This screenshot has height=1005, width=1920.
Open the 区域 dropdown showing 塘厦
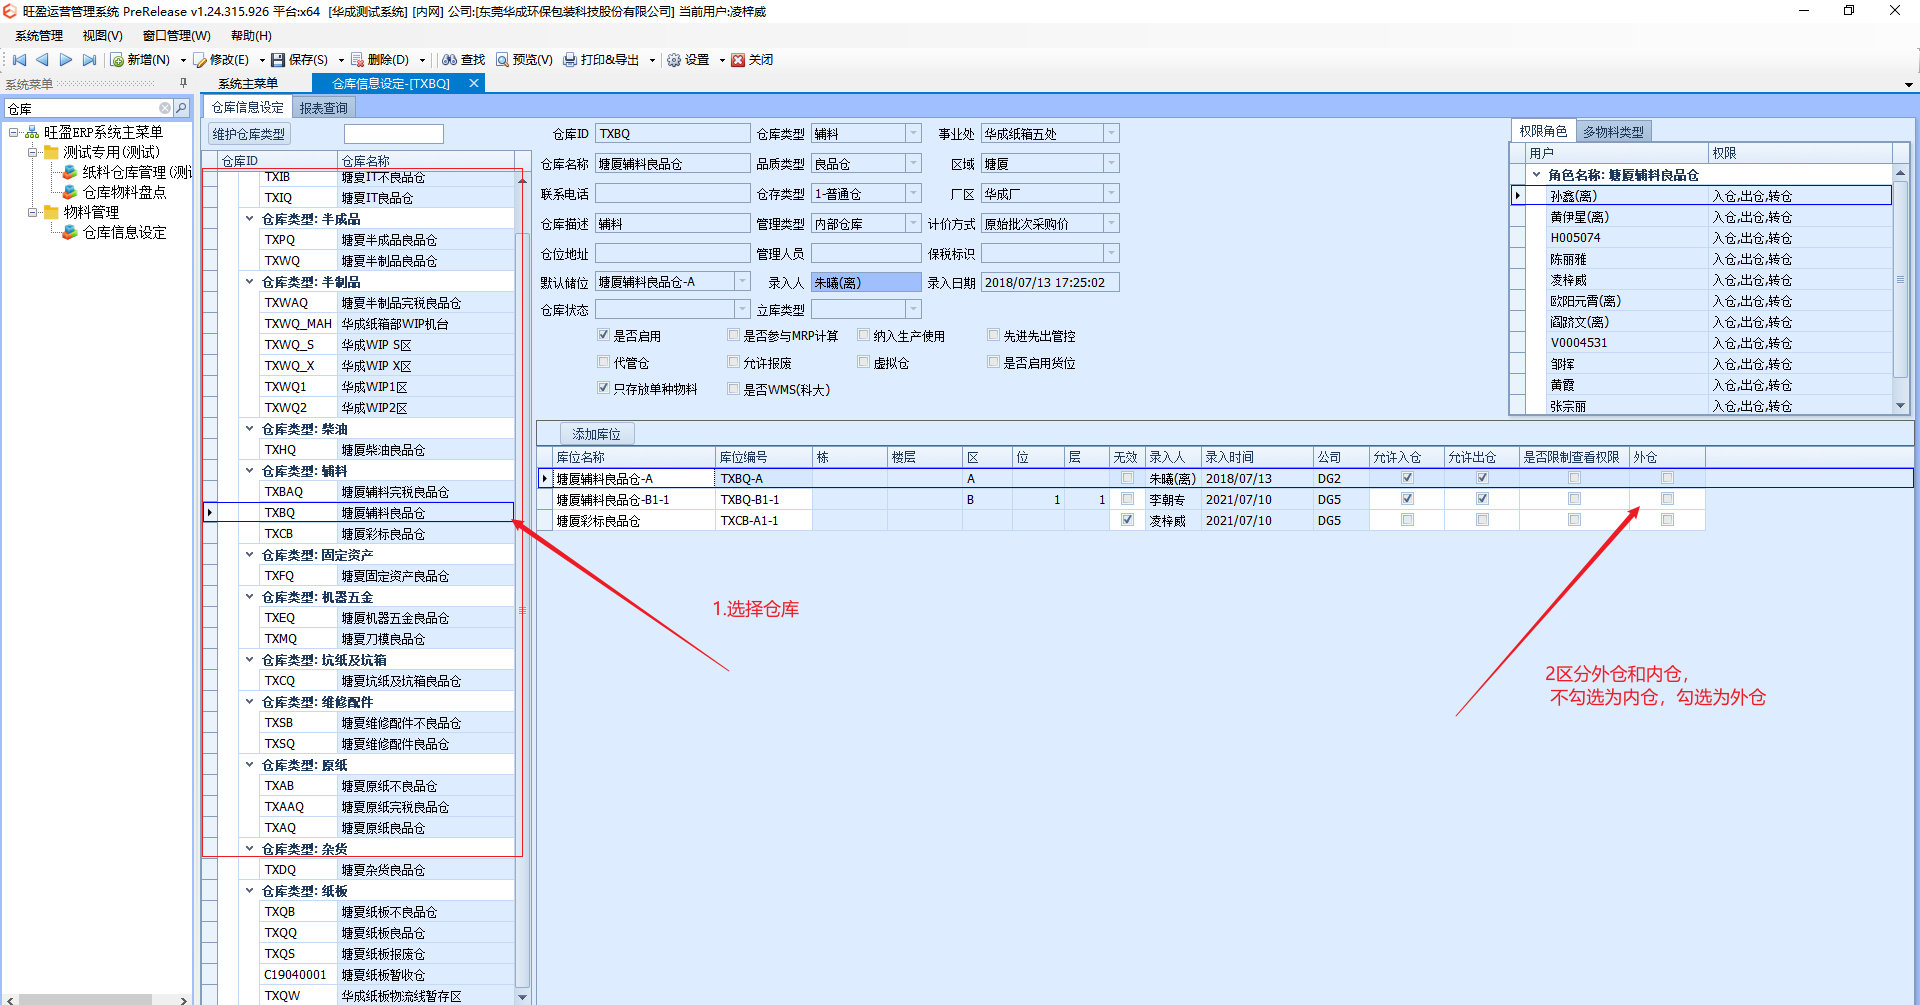pos(1111,163)
